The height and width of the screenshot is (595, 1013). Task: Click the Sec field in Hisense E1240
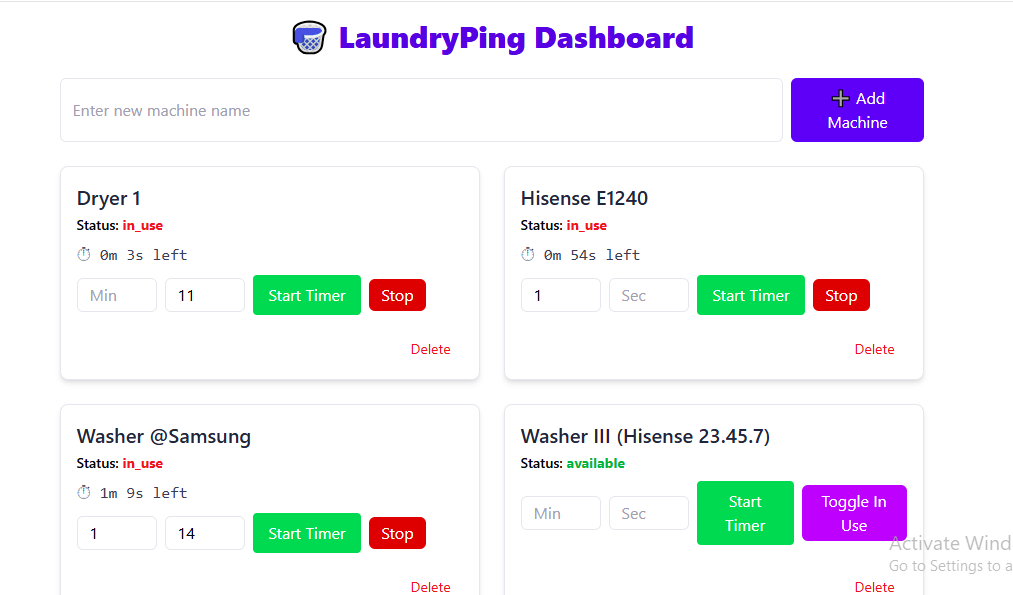pos(648,295)
